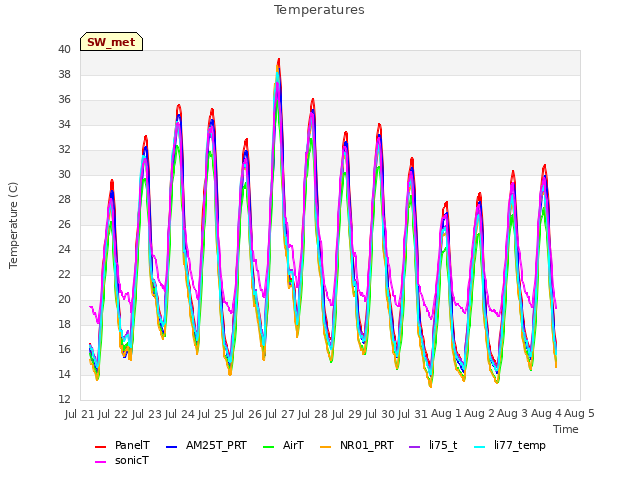Click the li77_temp legend label
This screenshot has width=640, height=480.
pos(520,445)
